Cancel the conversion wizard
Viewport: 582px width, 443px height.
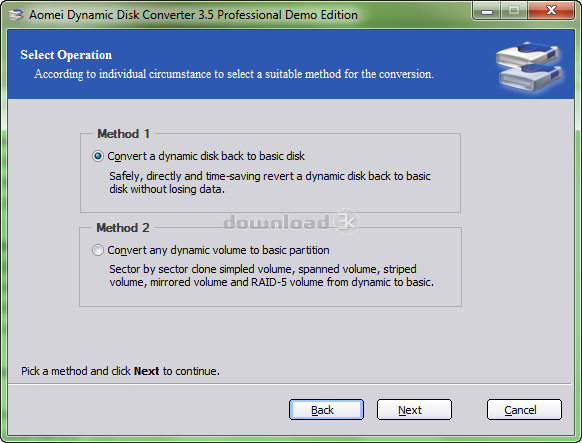tap(524, 410)
